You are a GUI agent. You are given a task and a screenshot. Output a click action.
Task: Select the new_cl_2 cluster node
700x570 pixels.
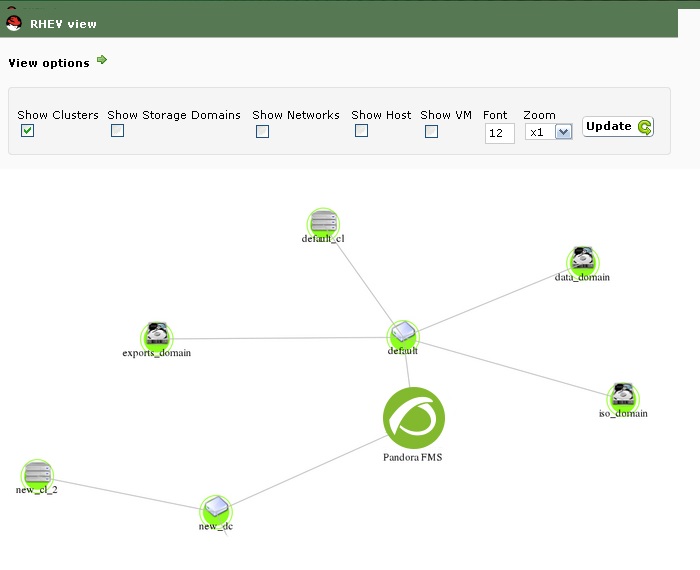tap(37, 475)
